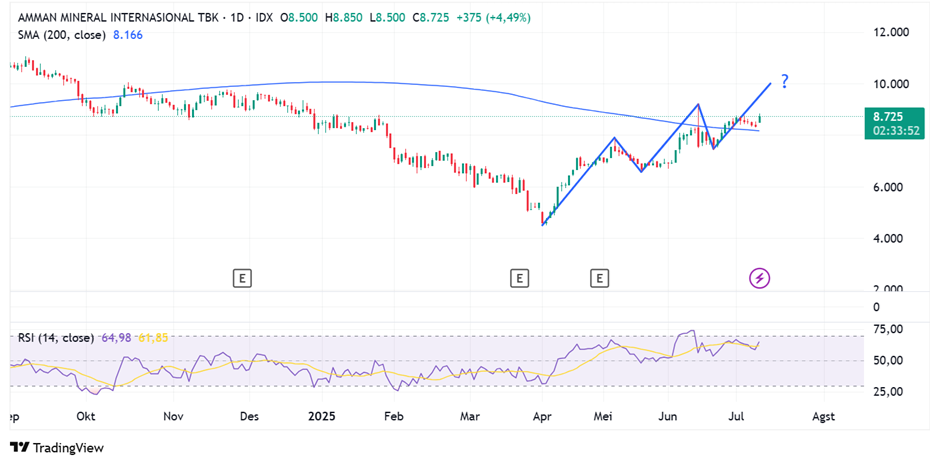Open the rightmost earnings E marker
This screenshot has width=930, height=465.
tap(600, 277)
